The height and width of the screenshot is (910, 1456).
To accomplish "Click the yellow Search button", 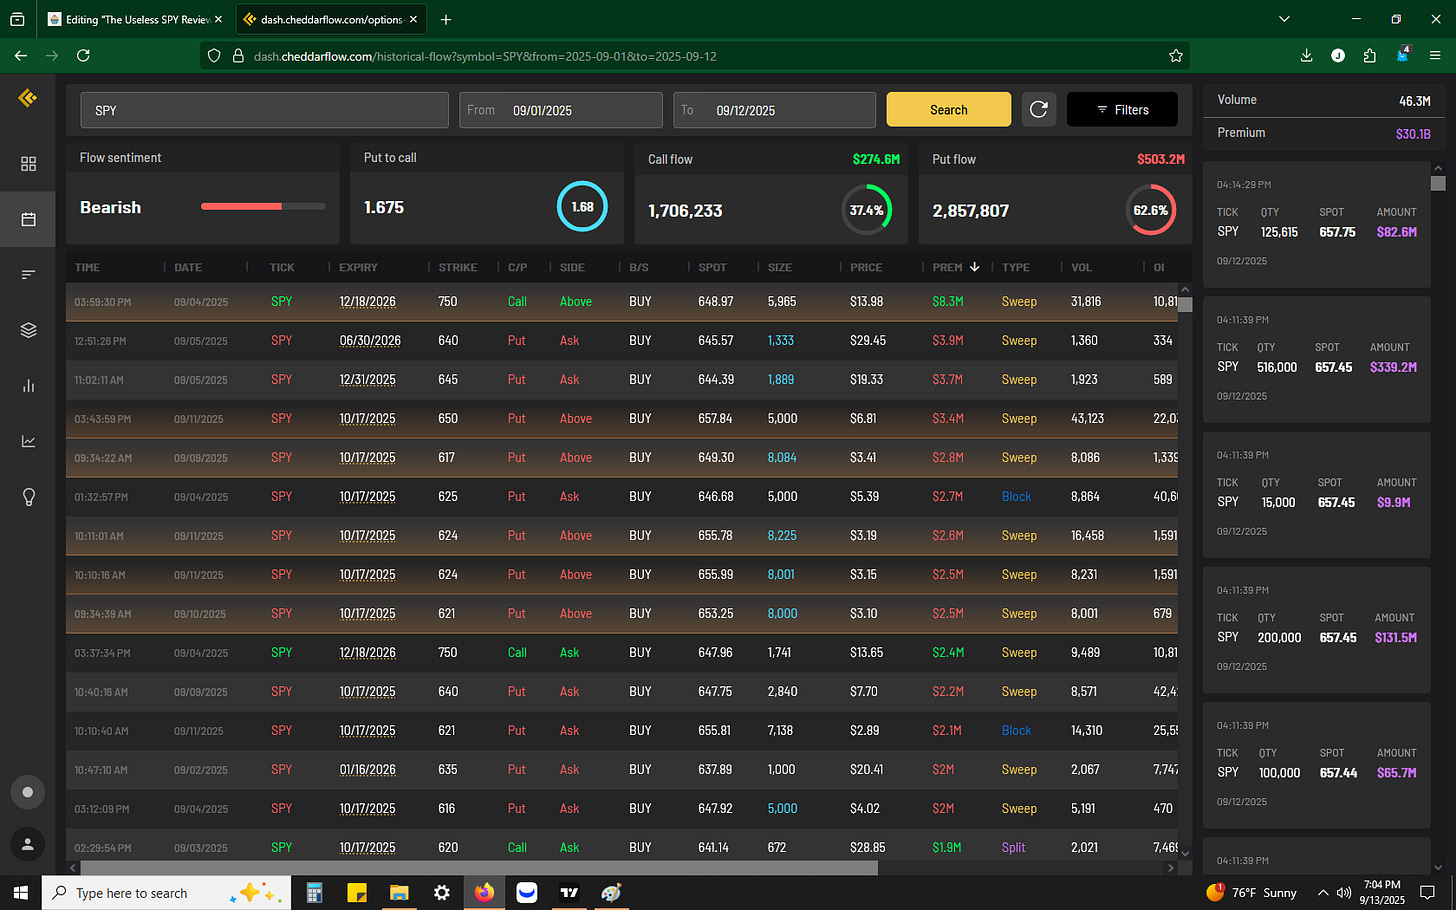I will pyautogui.click(x=948, y=109).
